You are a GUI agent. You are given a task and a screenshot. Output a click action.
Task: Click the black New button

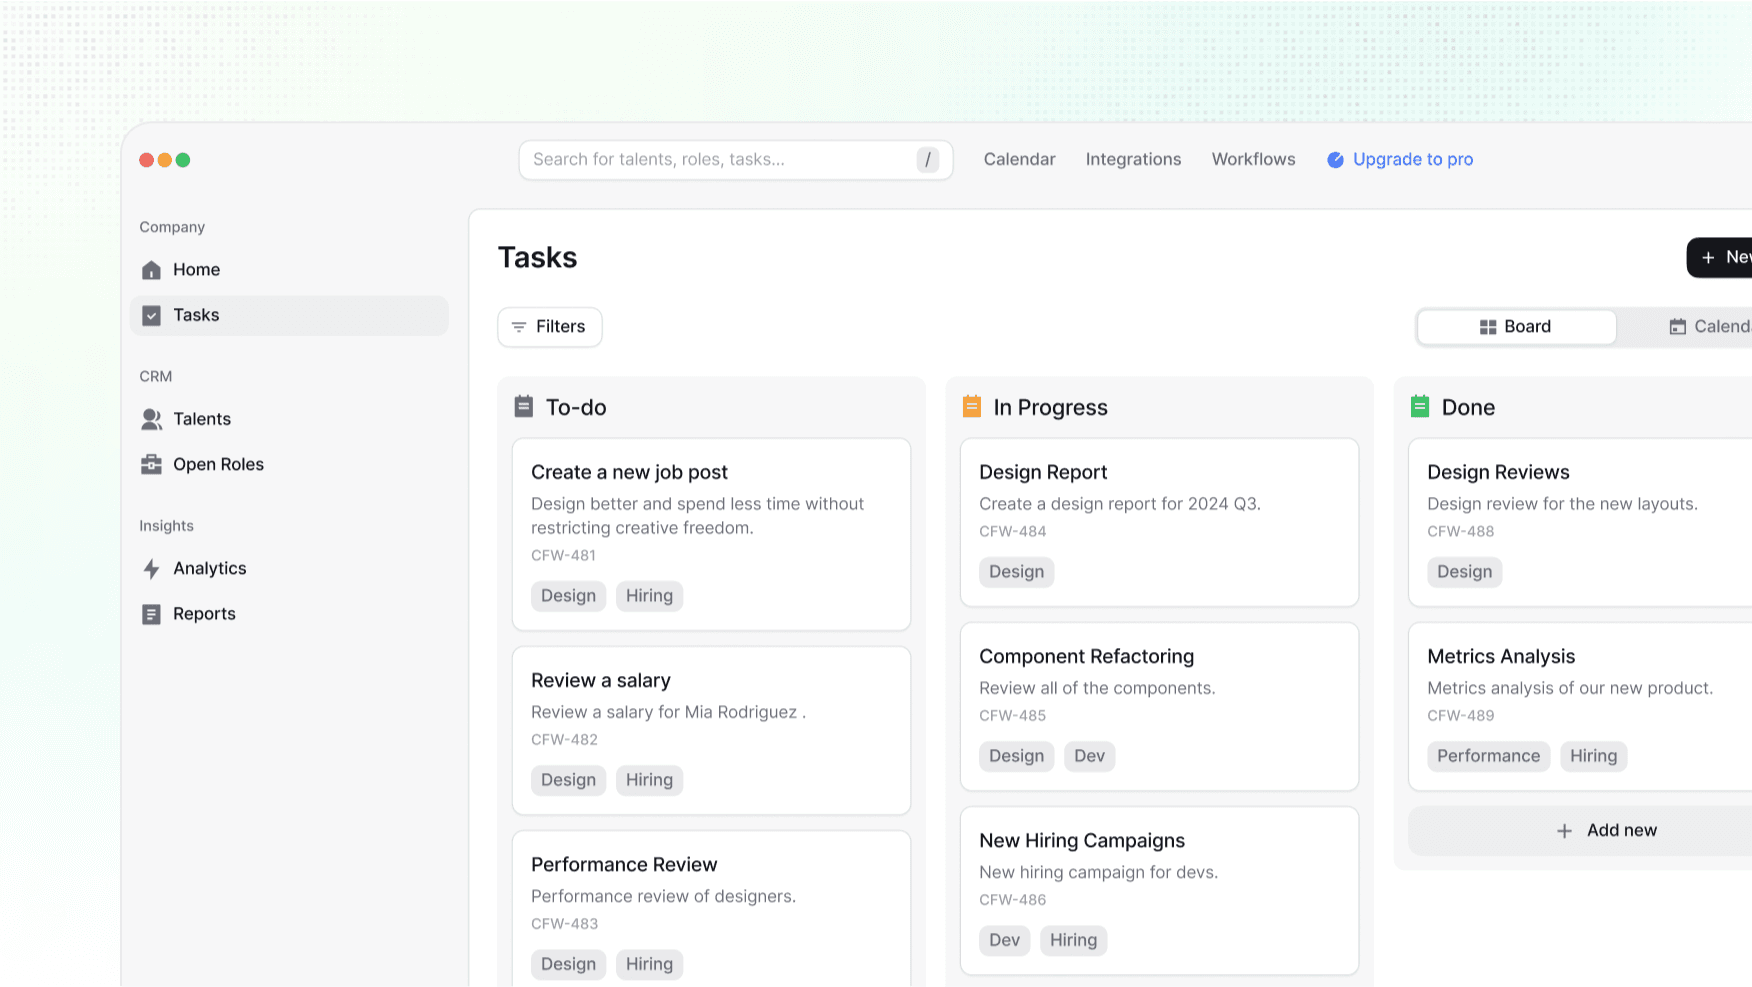pos(1724,258)
